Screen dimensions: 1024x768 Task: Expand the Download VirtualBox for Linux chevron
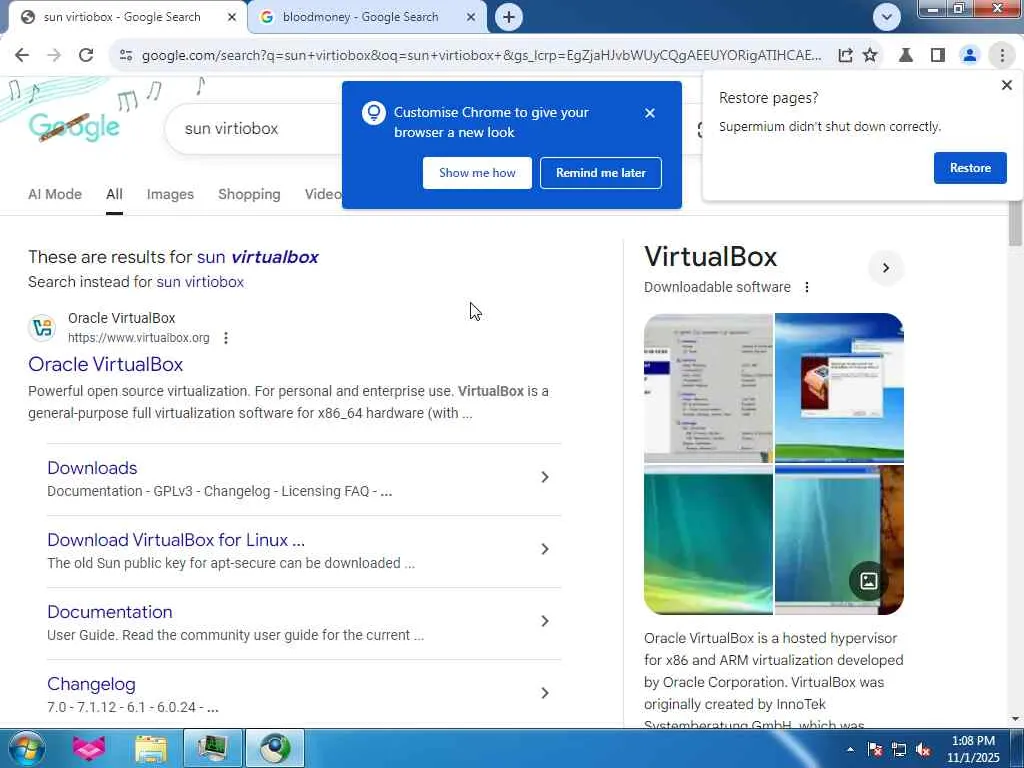[x=545, y=549]
